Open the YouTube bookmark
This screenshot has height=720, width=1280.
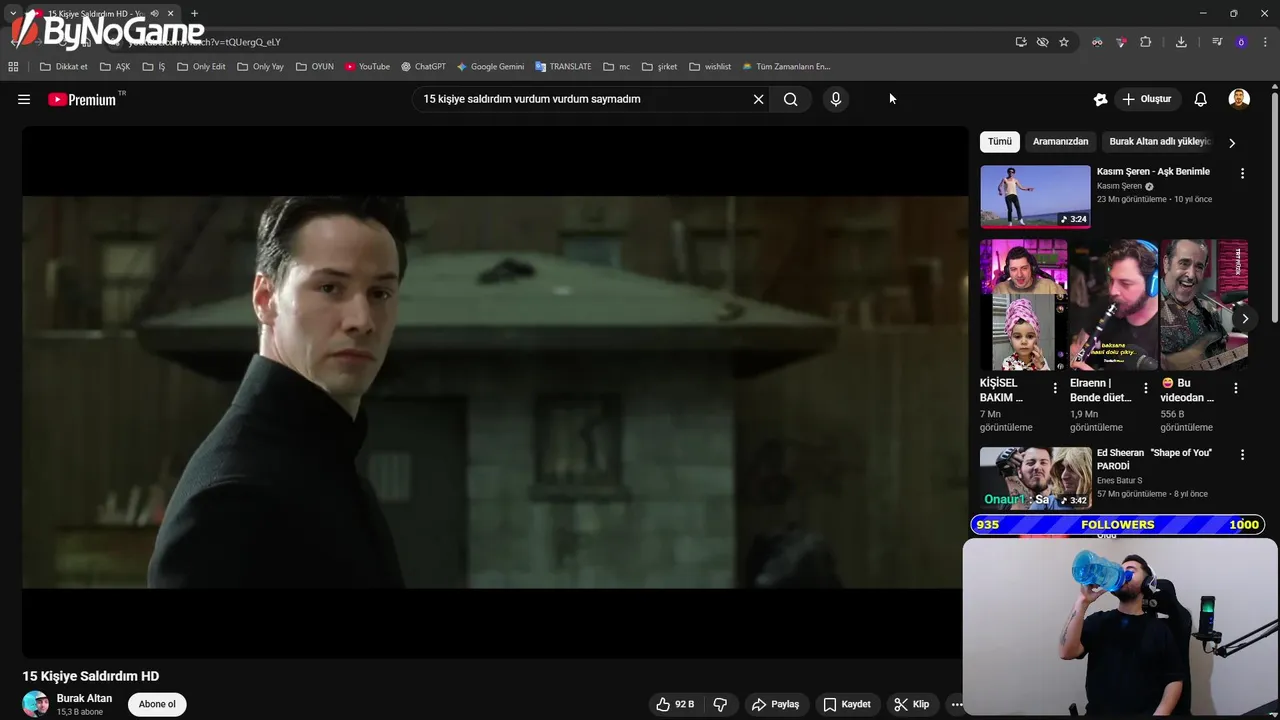coord(367,67)
